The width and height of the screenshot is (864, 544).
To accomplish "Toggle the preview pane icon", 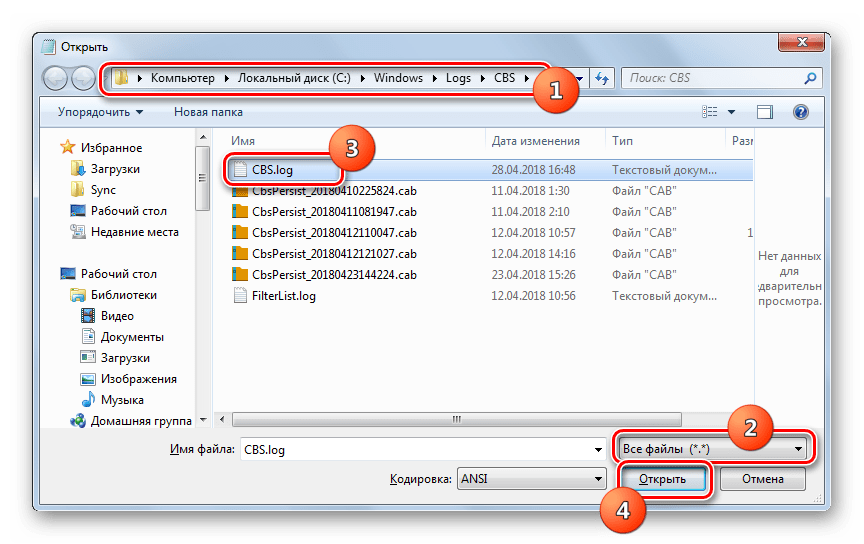I will point(765,112).
